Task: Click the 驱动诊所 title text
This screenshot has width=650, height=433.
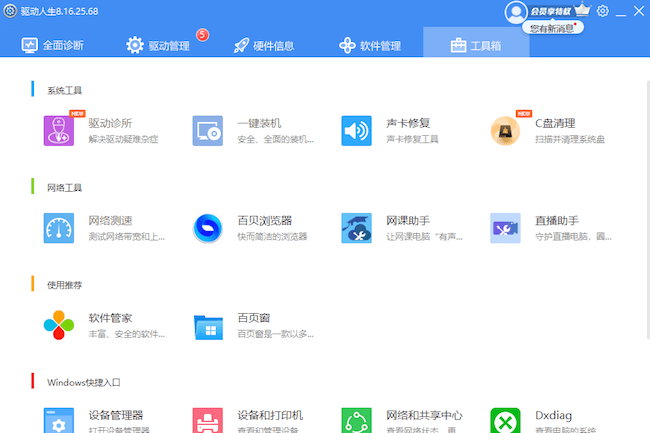Action: point(110,123)
